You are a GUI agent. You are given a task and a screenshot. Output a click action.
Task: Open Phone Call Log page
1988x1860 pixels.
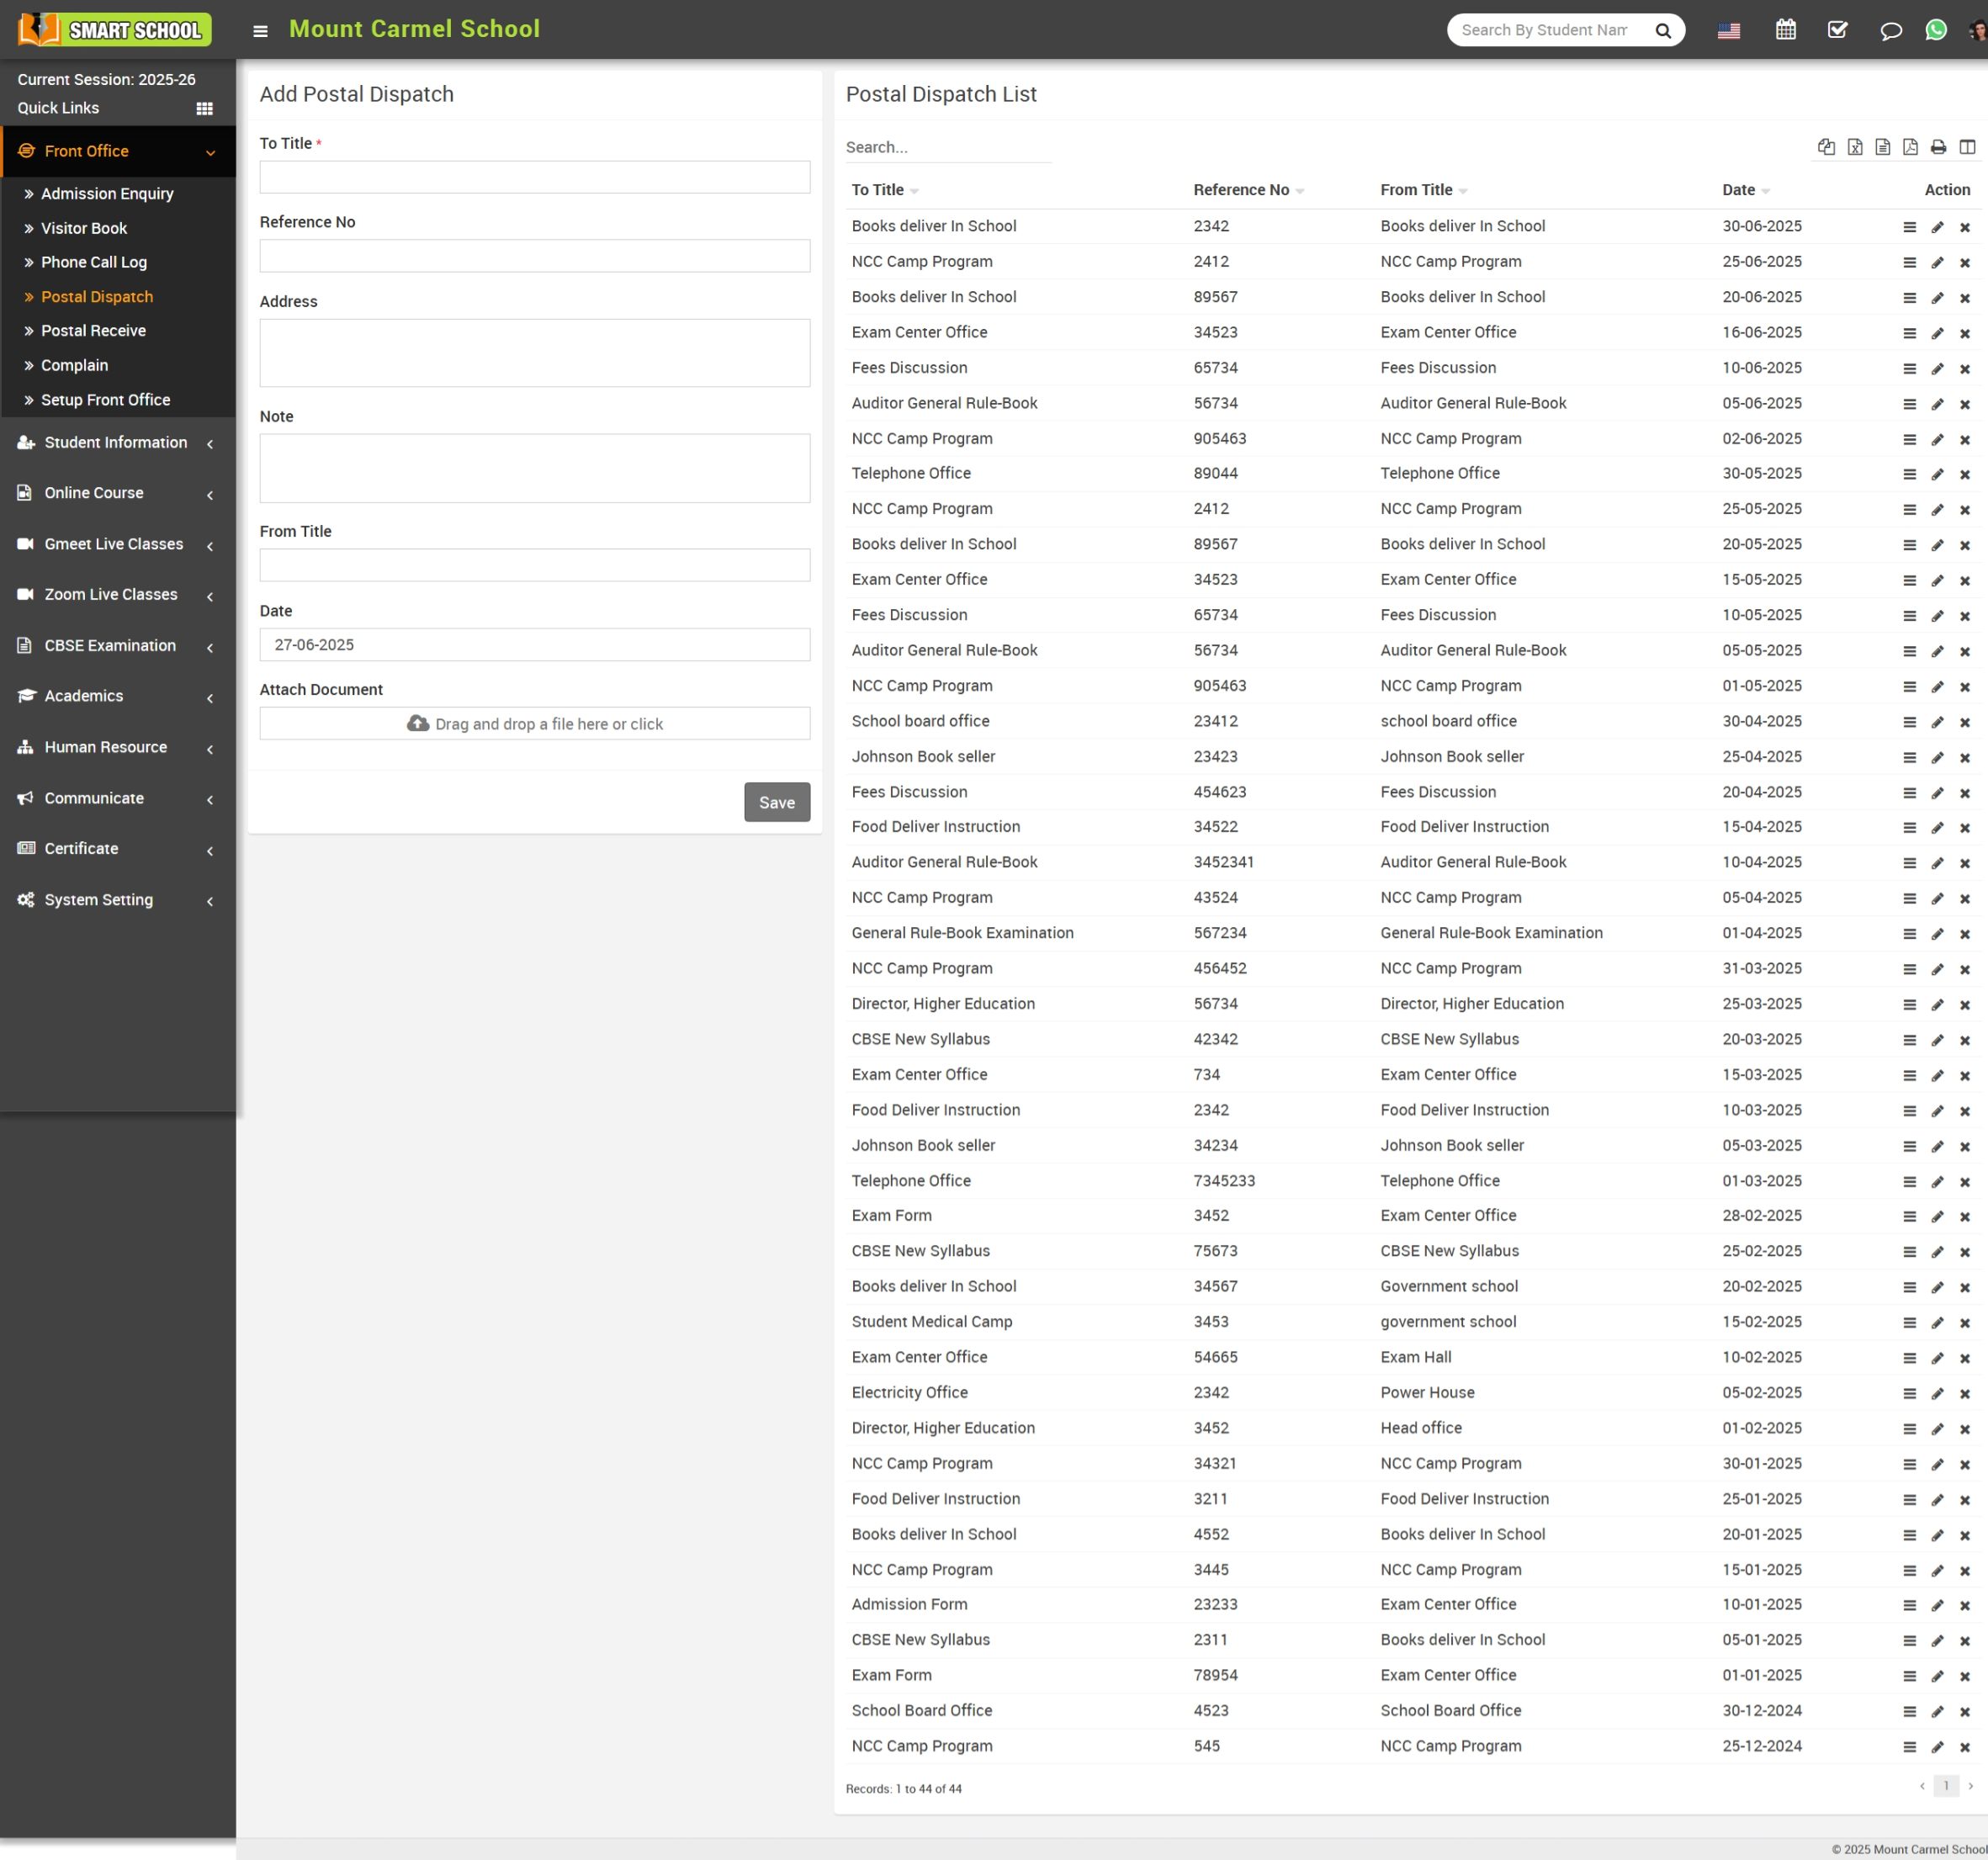tap(94, 262)
